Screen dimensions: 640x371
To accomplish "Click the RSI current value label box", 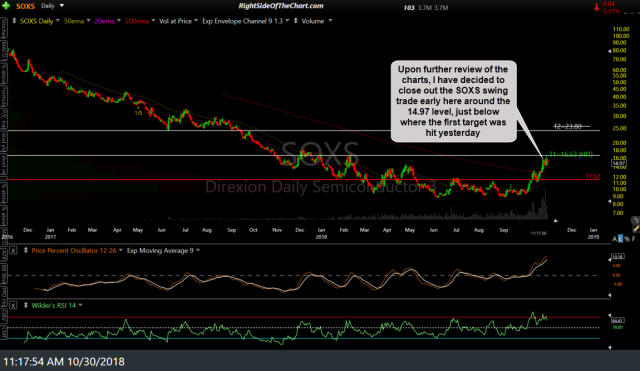I will coord(617,321).
